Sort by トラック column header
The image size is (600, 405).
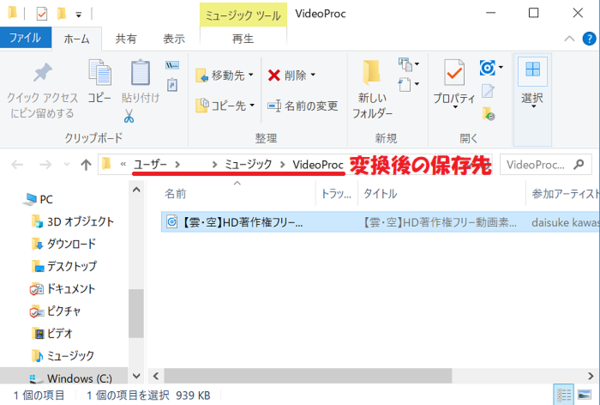click(x=336, y=194)
